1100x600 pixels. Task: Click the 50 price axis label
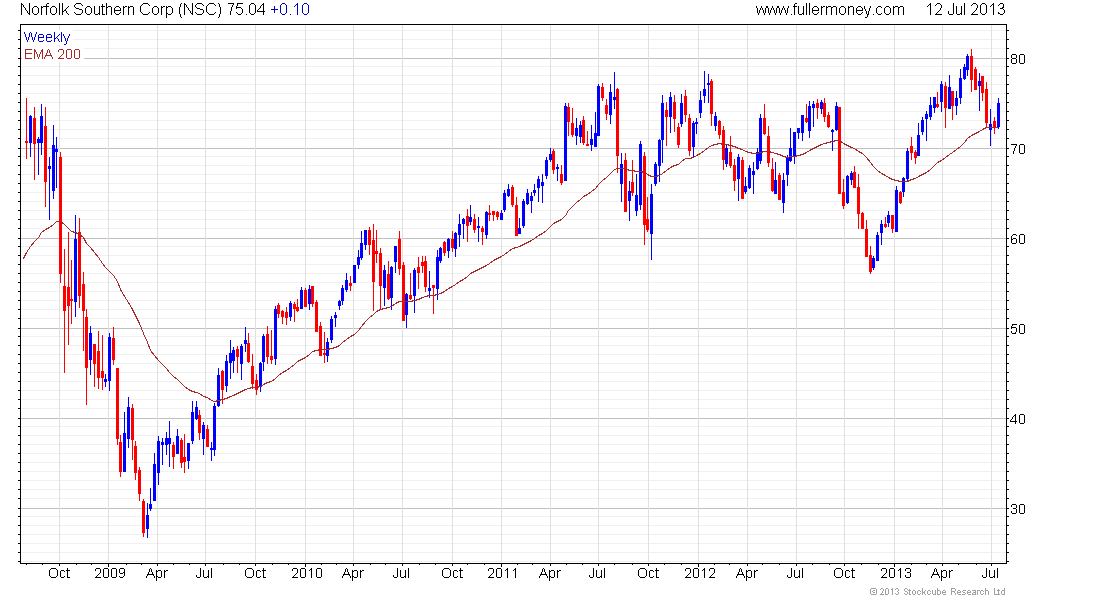1017,329
